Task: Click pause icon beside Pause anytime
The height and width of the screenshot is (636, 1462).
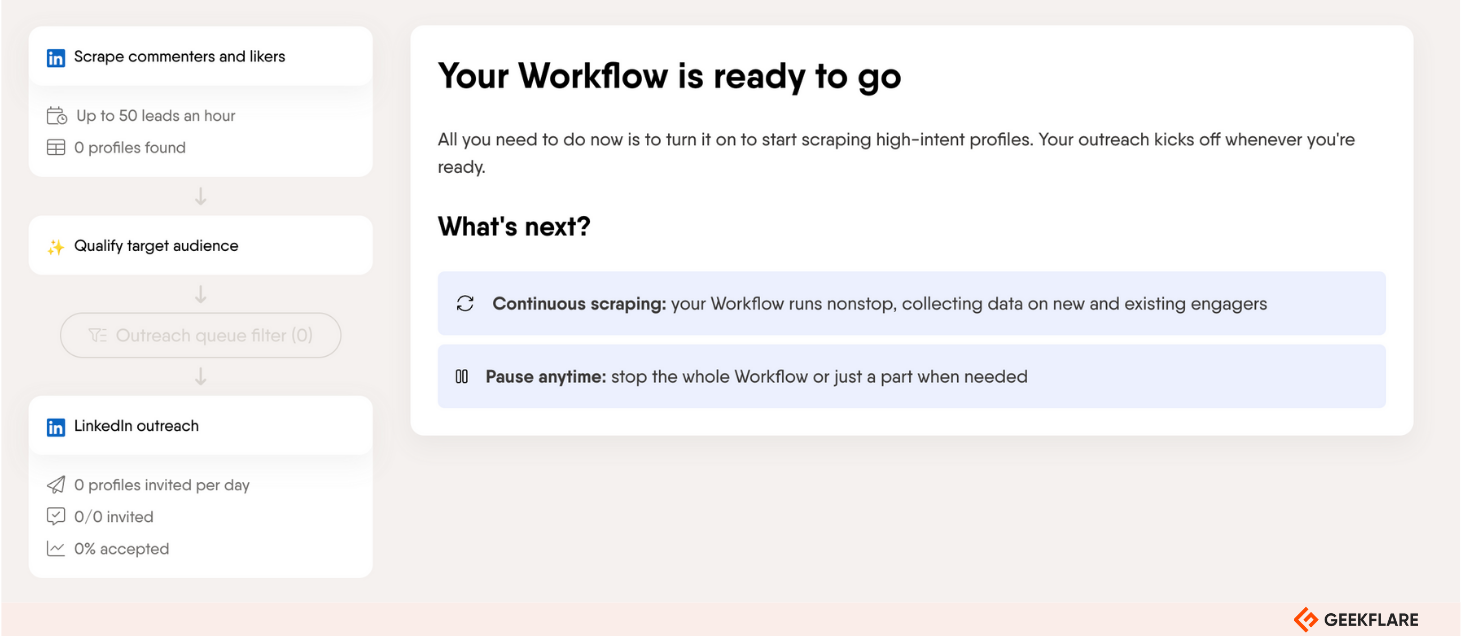Action: (x=462, y=377)
